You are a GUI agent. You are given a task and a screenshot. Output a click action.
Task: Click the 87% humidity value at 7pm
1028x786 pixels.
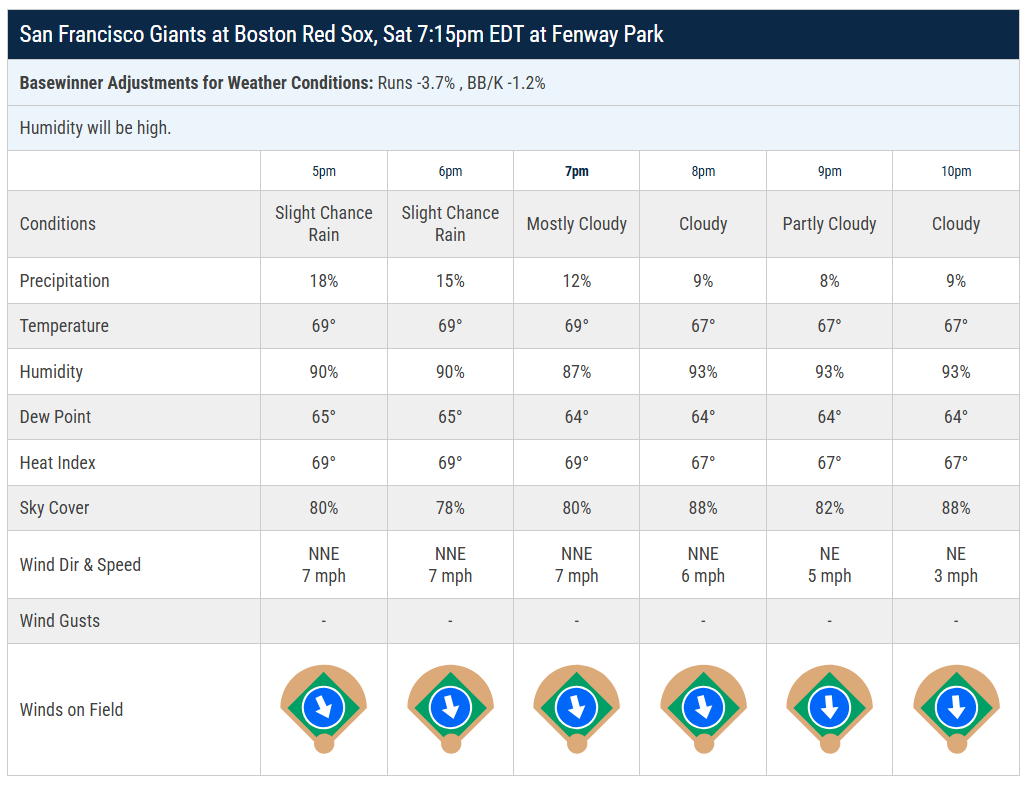point(577,372)
